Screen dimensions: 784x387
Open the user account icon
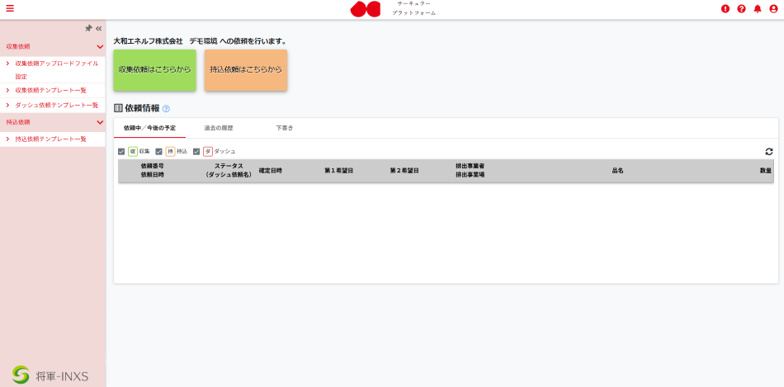point(774,8)
